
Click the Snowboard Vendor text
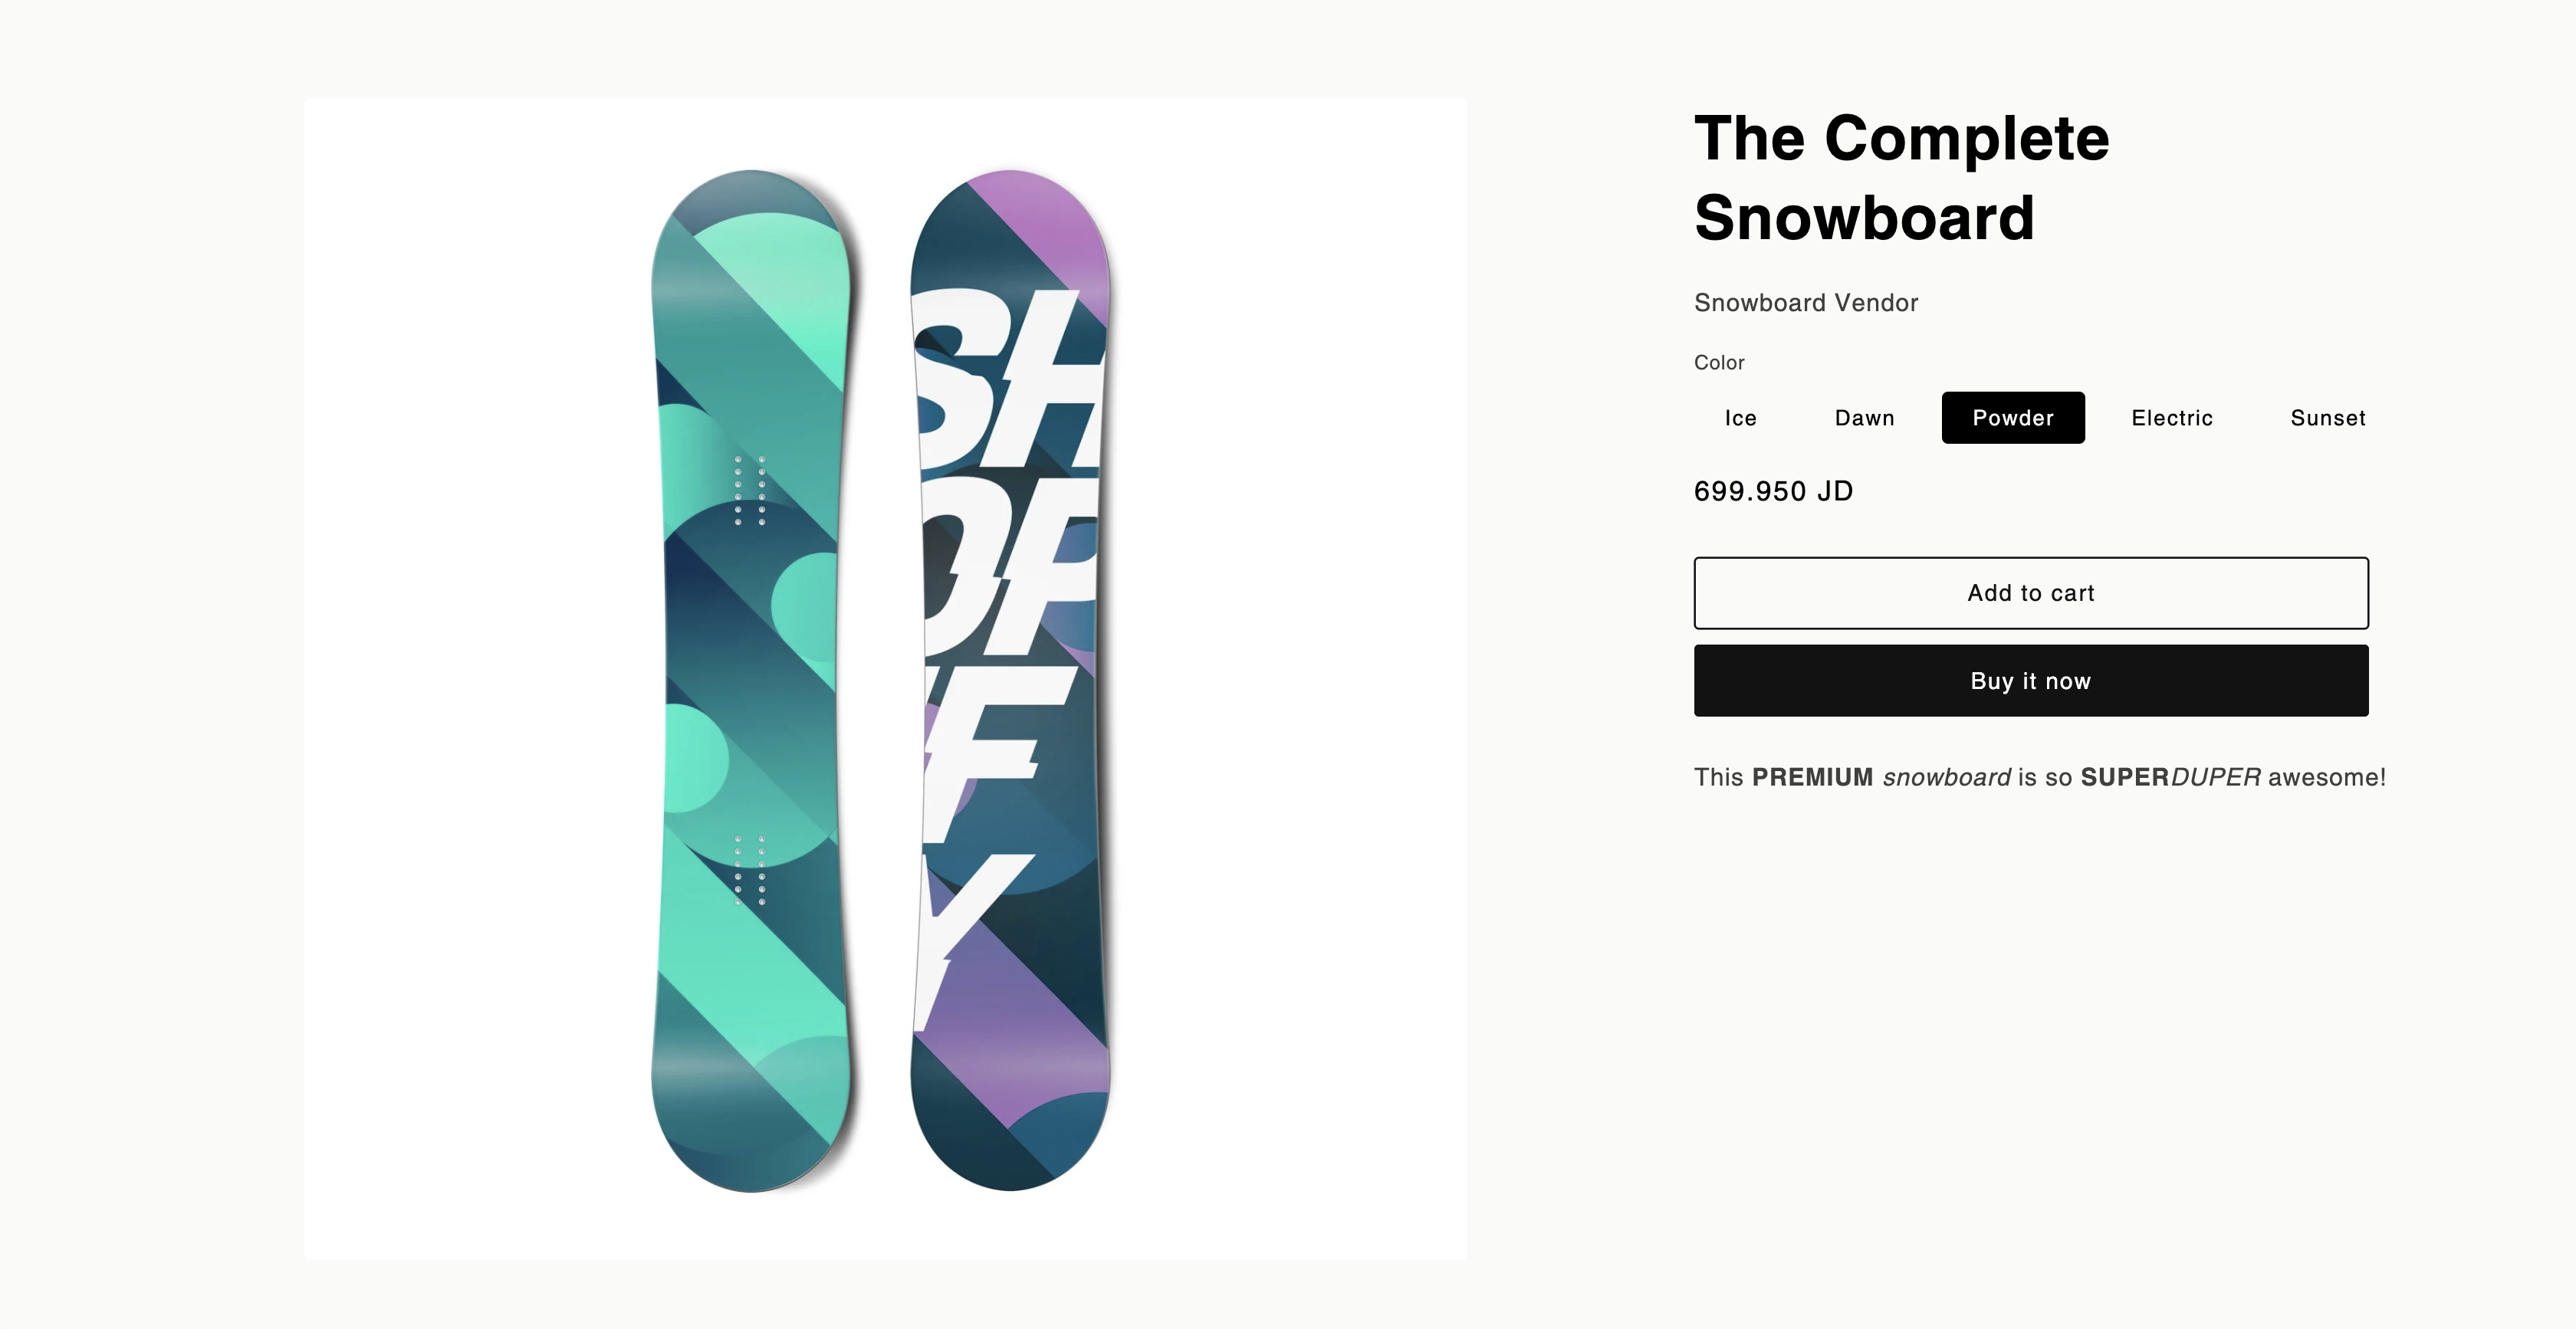(x=1805, y=303)
